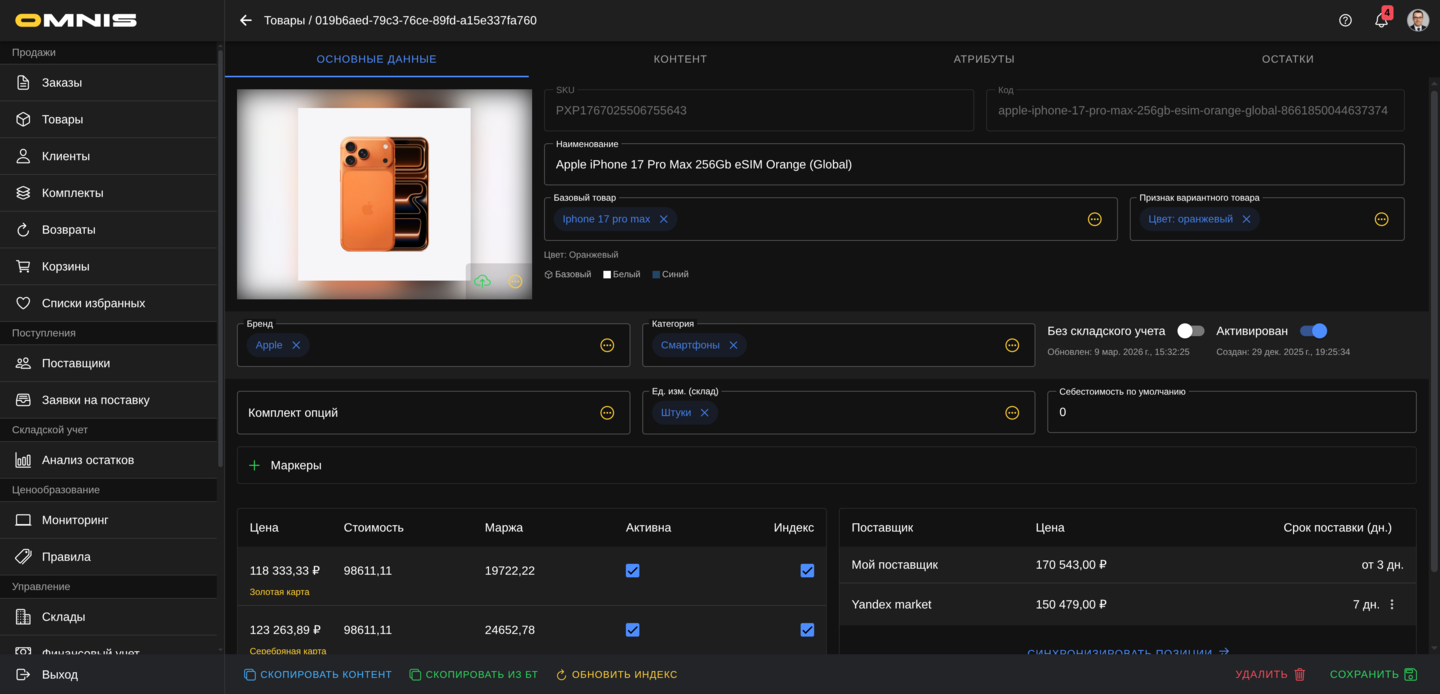Open the Комплект опций selector
Screen dimensions: 1440x694
tap(607, 413)
